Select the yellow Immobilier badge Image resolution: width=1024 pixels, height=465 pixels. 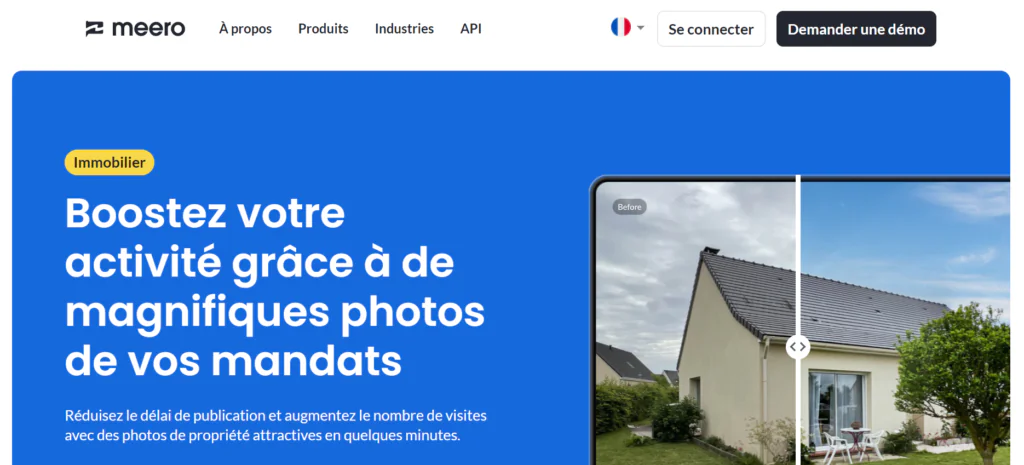tap(109, 163)
